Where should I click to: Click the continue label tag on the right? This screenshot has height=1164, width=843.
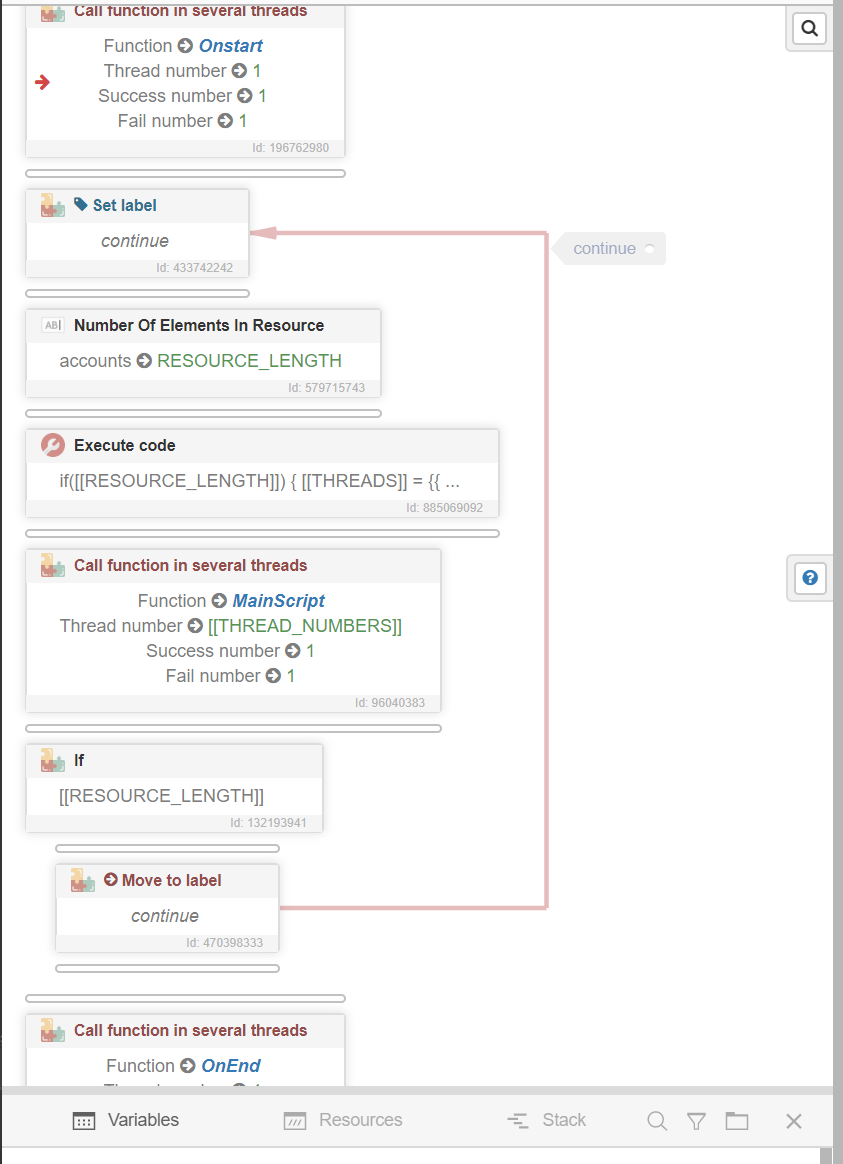coord(606,249)
